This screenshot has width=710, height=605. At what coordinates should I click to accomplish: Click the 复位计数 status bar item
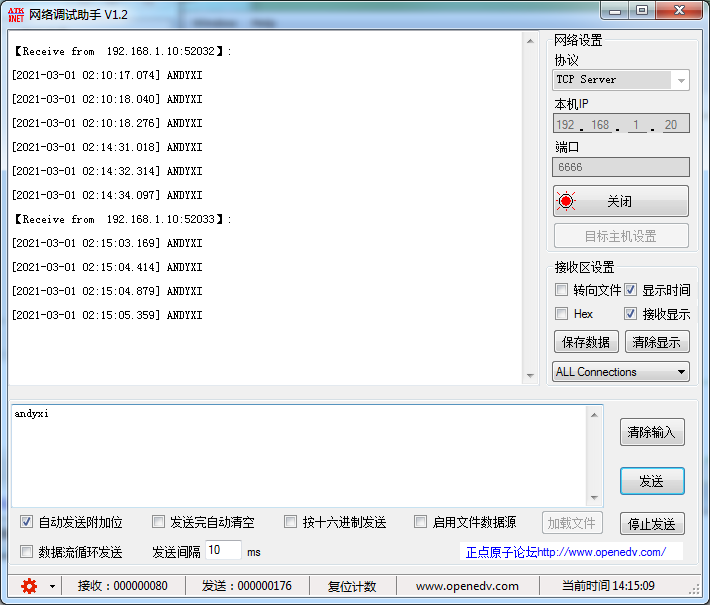point(352,586)
